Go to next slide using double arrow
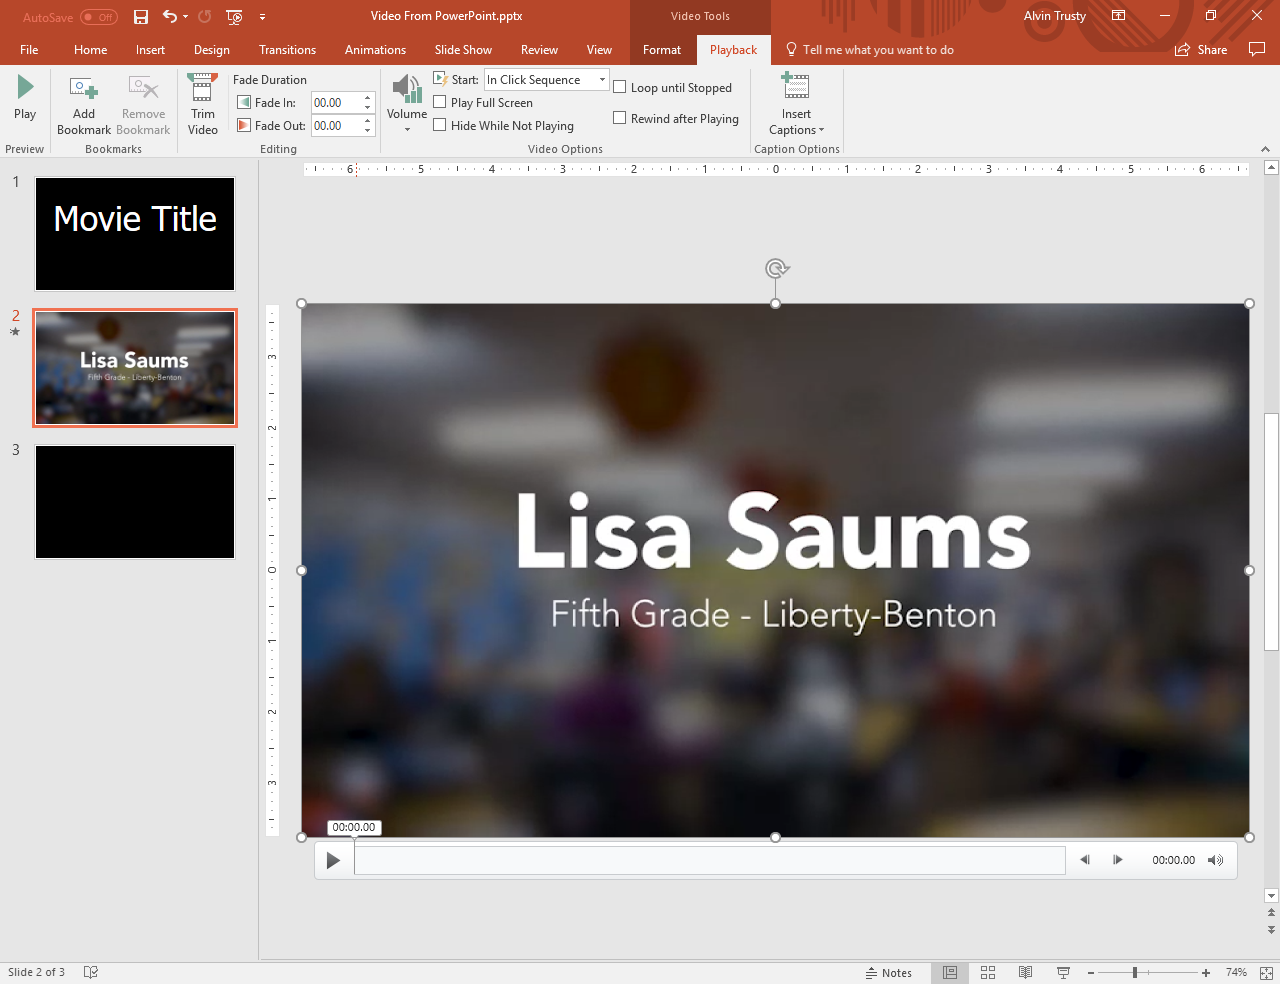This screenshot has height=984, width=1280. click(1271, 929)
